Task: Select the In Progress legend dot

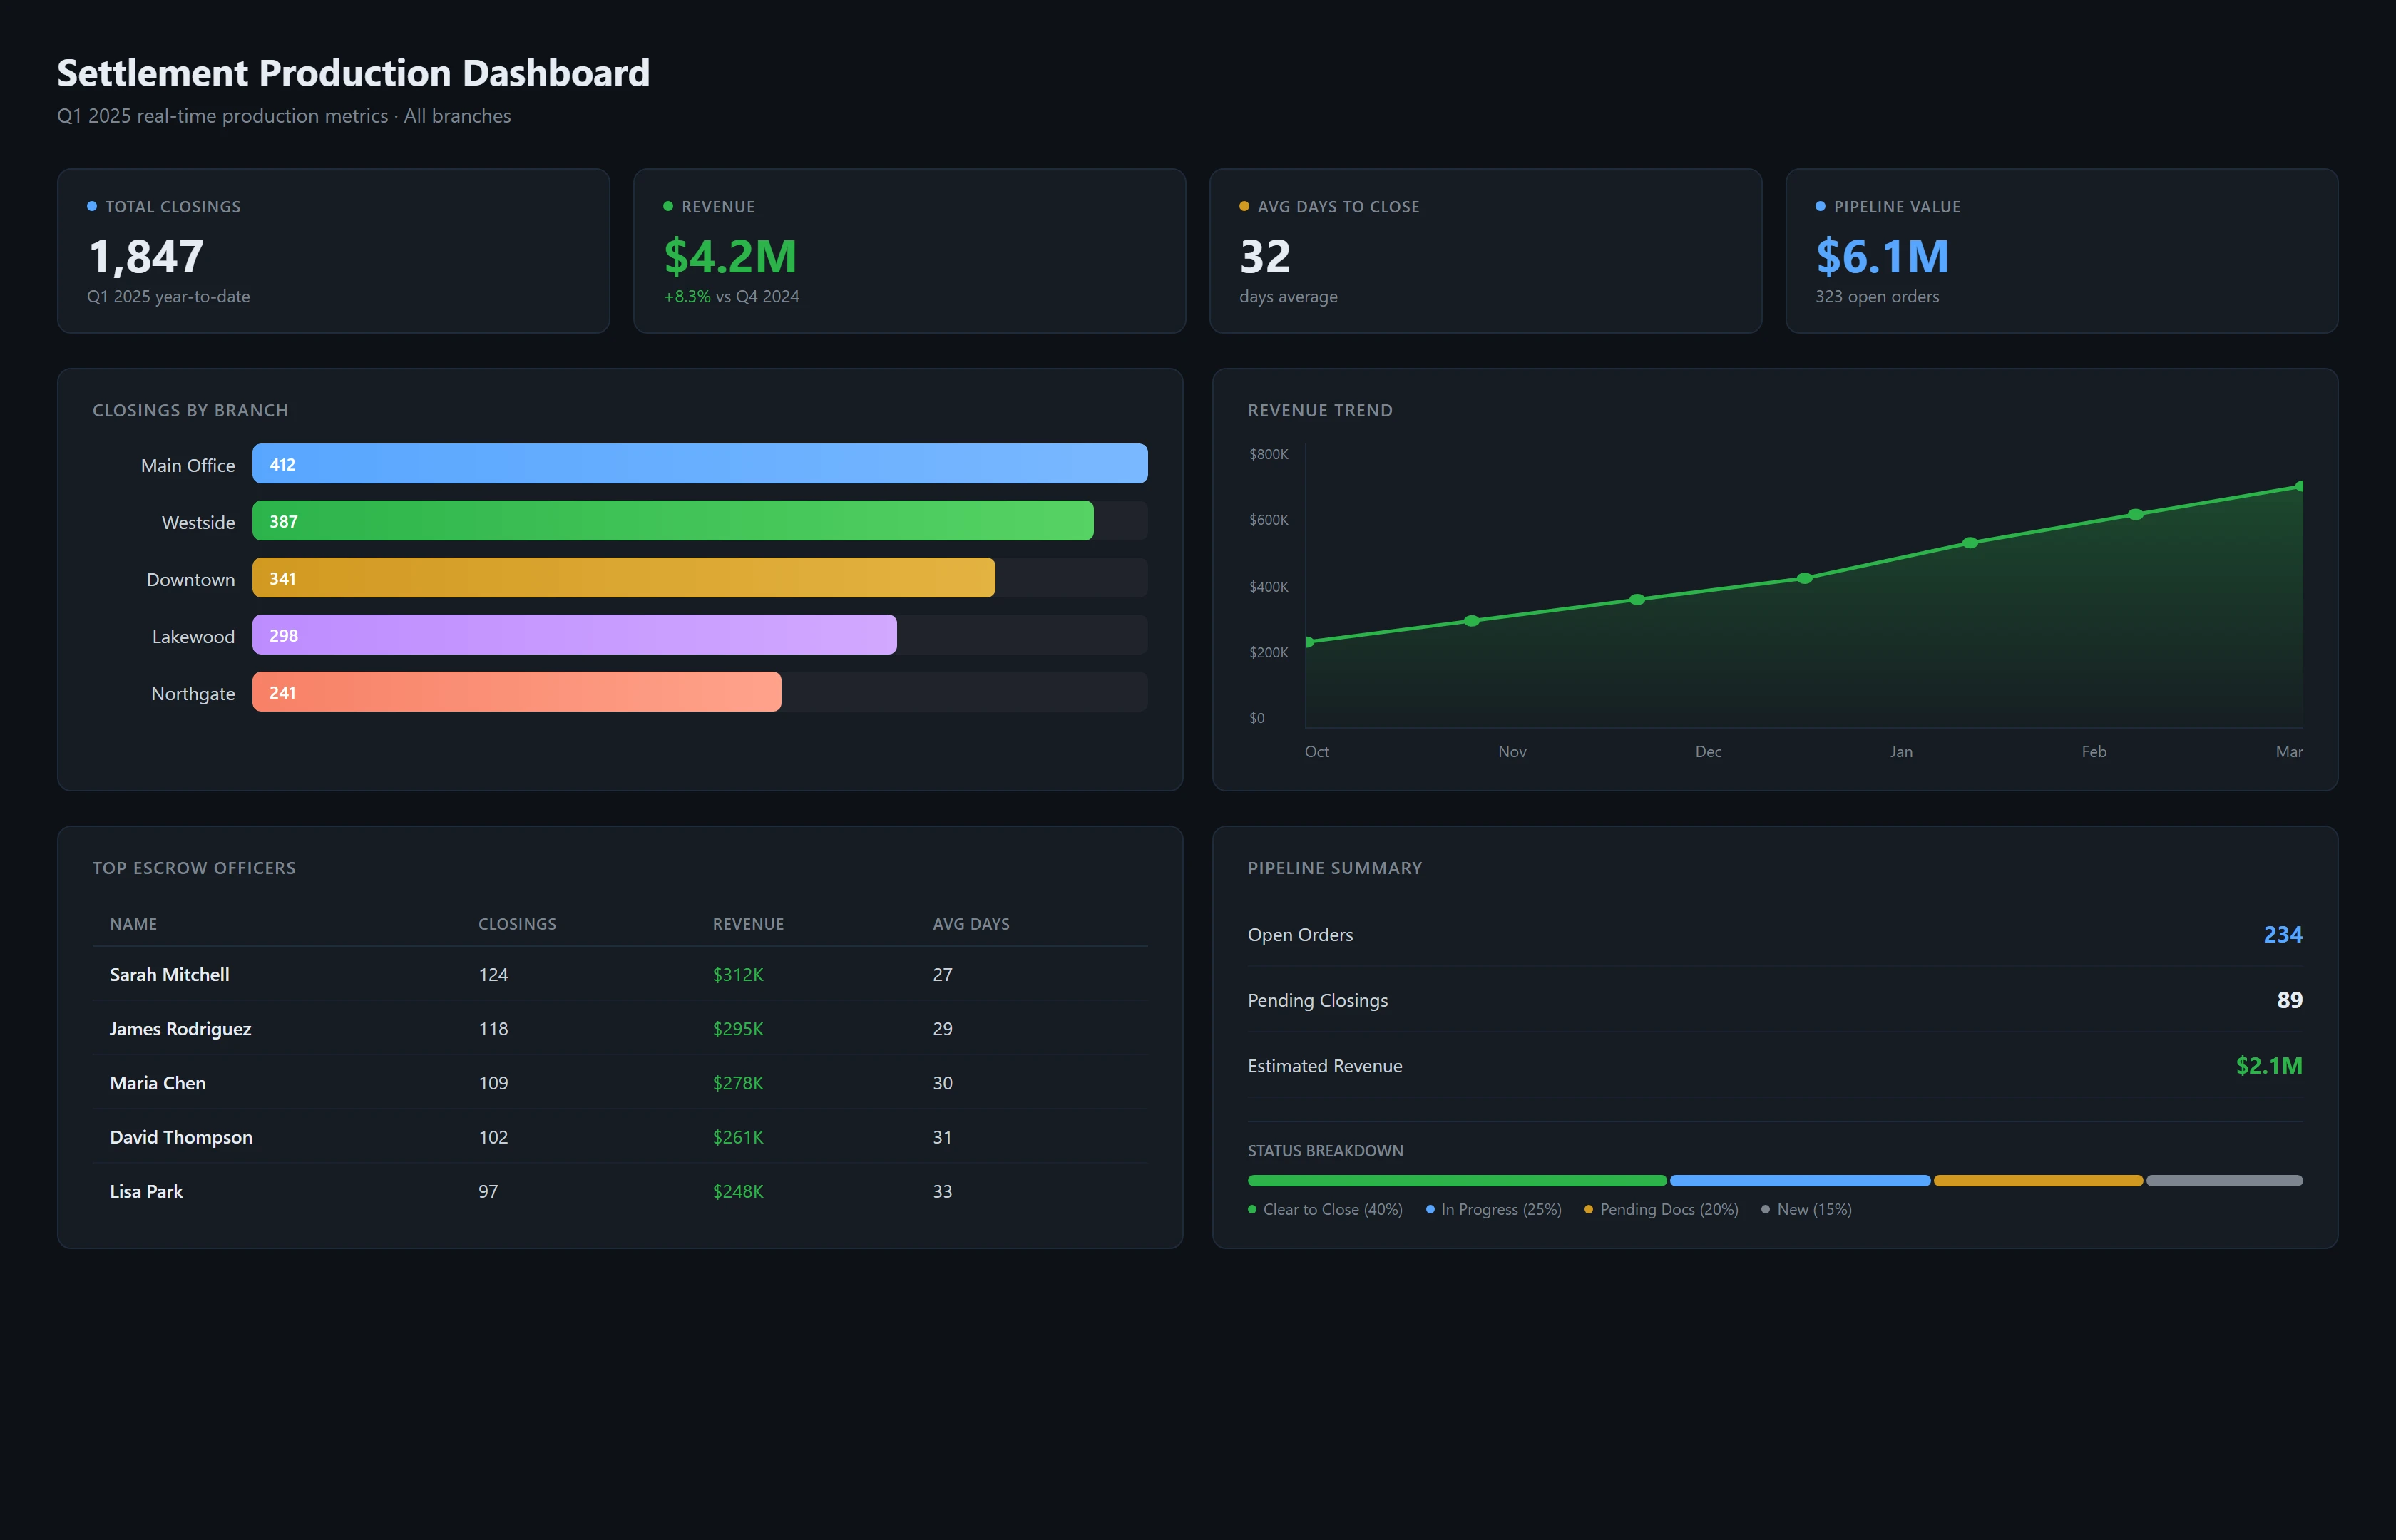Action: 1432,1209
